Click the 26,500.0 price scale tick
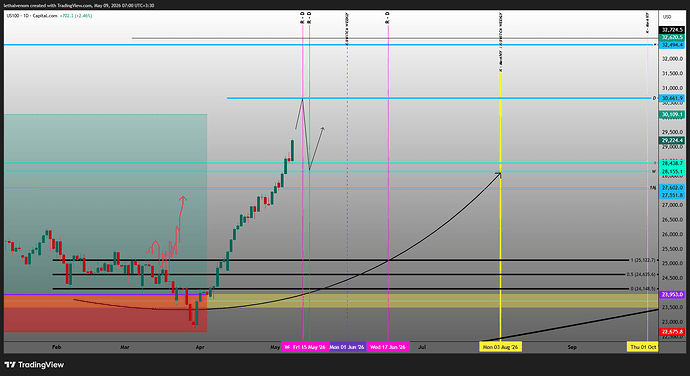Image resolution: width=690 pixels, height=376 pixels. [x=673, y=220]
